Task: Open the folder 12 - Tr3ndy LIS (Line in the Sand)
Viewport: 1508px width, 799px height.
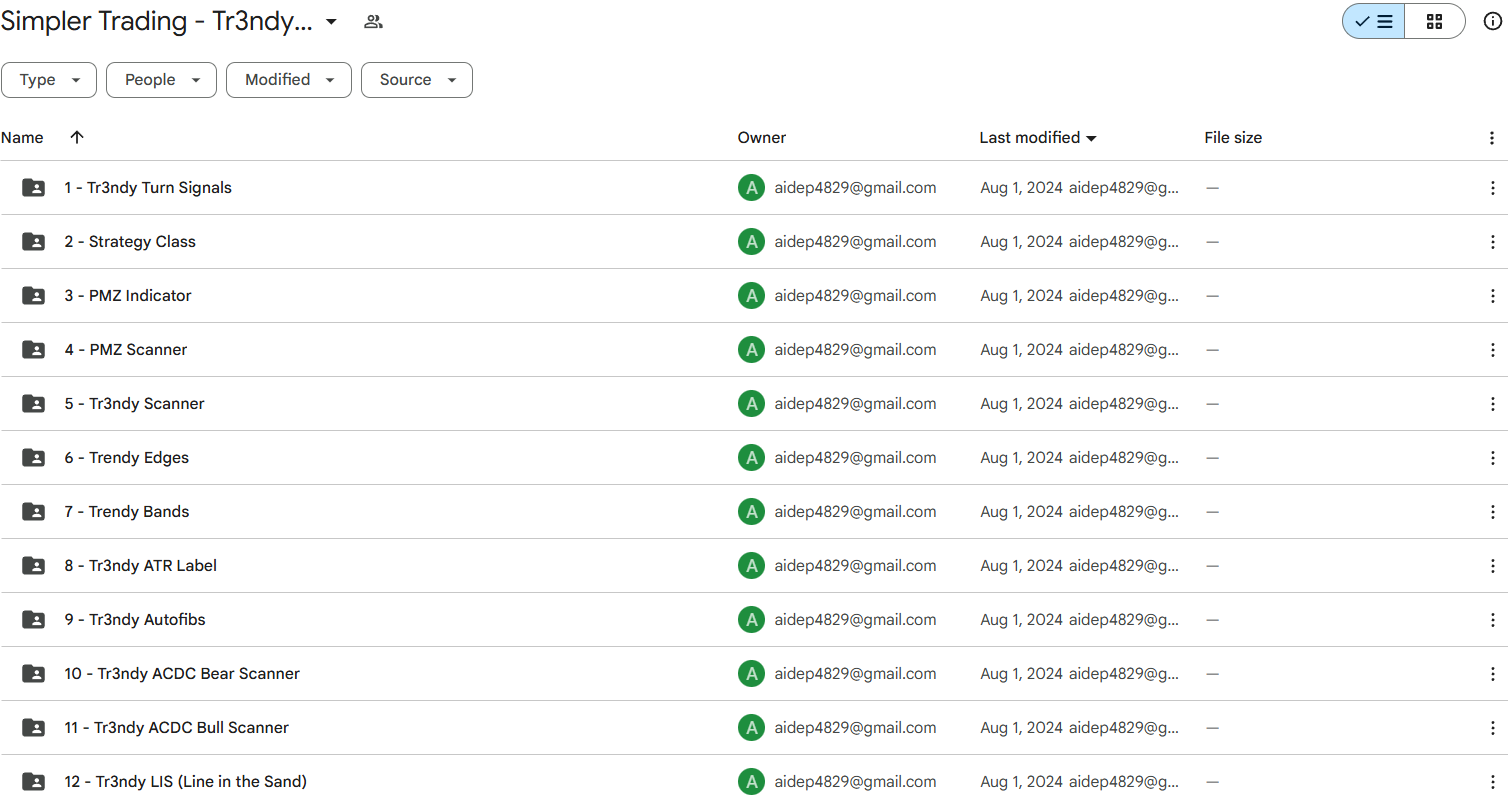Action: point(186,782)
